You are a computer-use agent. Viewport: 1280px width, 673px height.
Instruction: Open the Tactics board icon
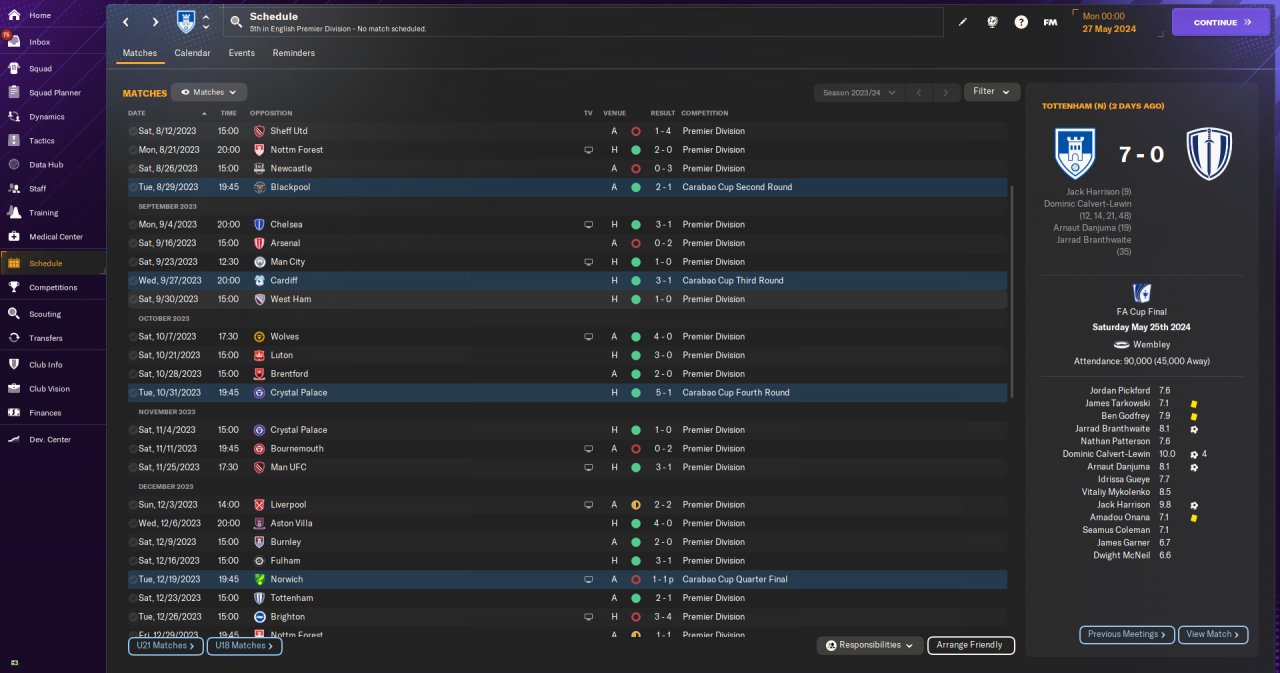point(14,141)
